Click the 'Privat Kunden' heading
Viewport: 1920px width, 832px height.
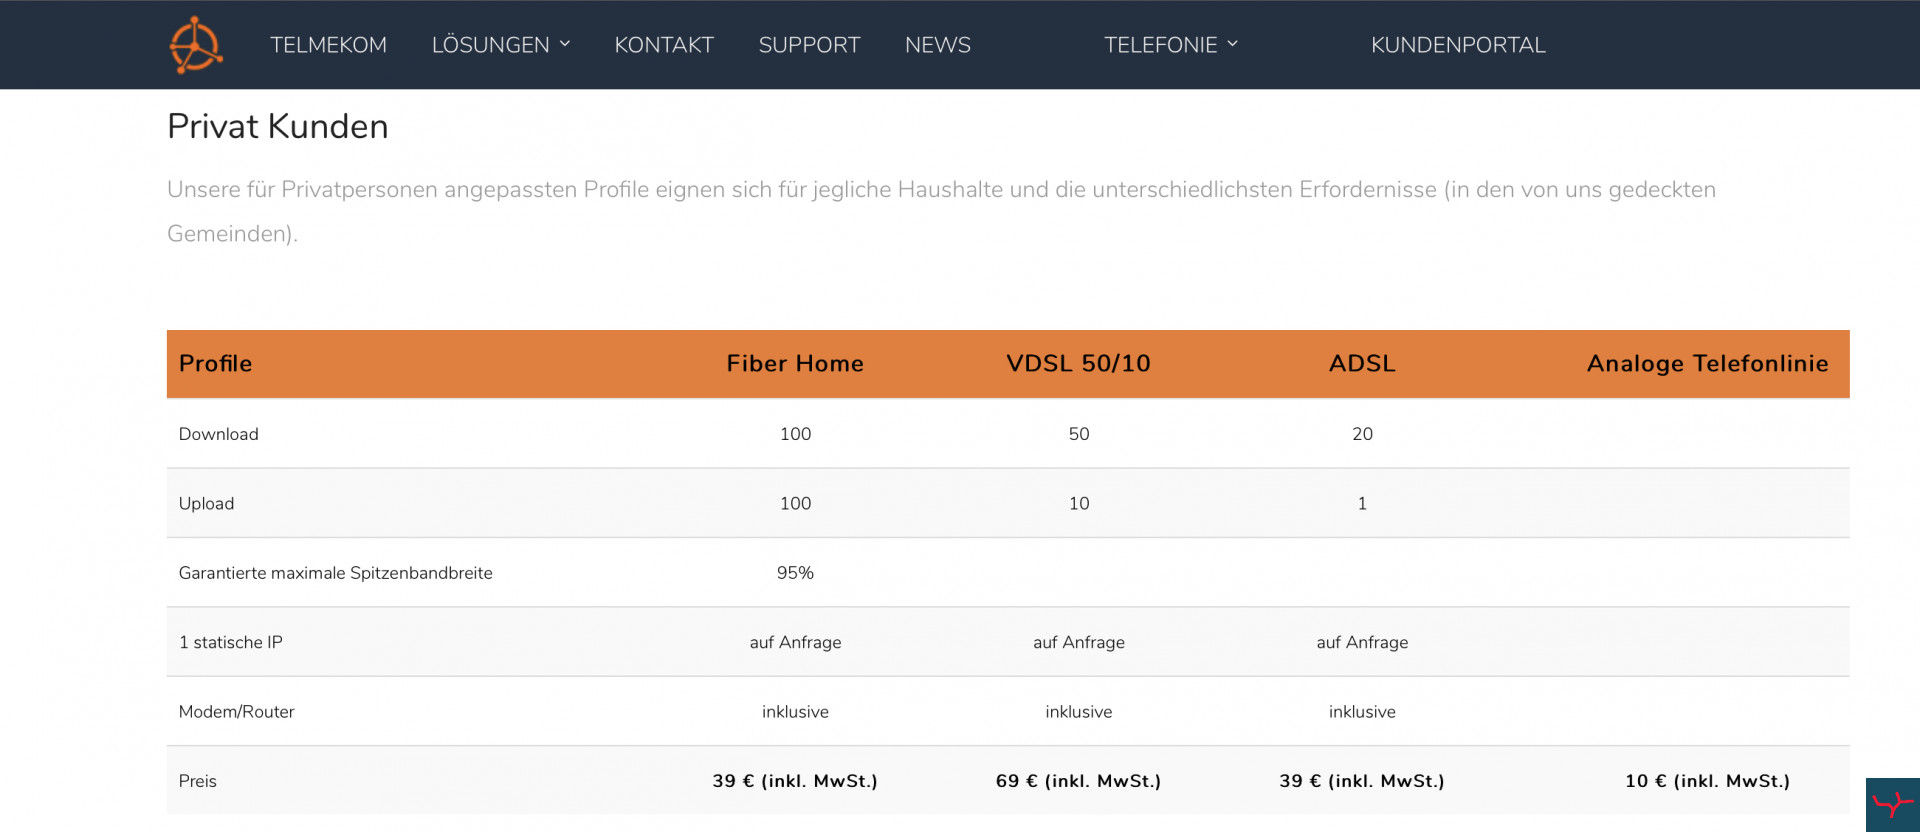click(x=278, y=126)
